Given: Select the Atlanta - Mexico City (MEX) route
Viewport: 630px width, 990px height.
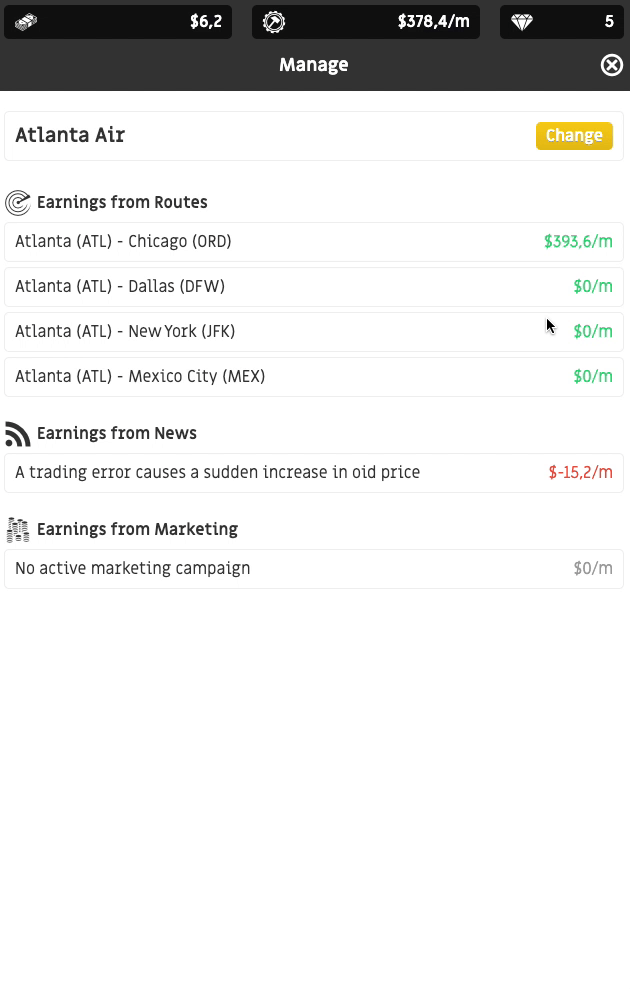Looking at the screenshot, I should click(314, 376).
